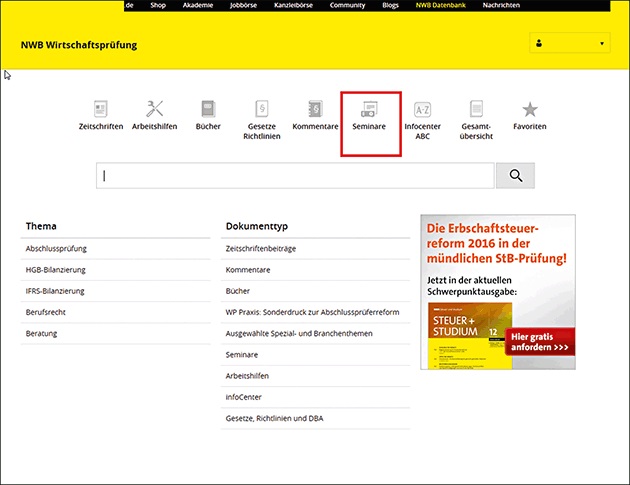This screenshot has height=485, width=630.
Task: Click the Favoriten star icon
Action: (x=529, y=109)
